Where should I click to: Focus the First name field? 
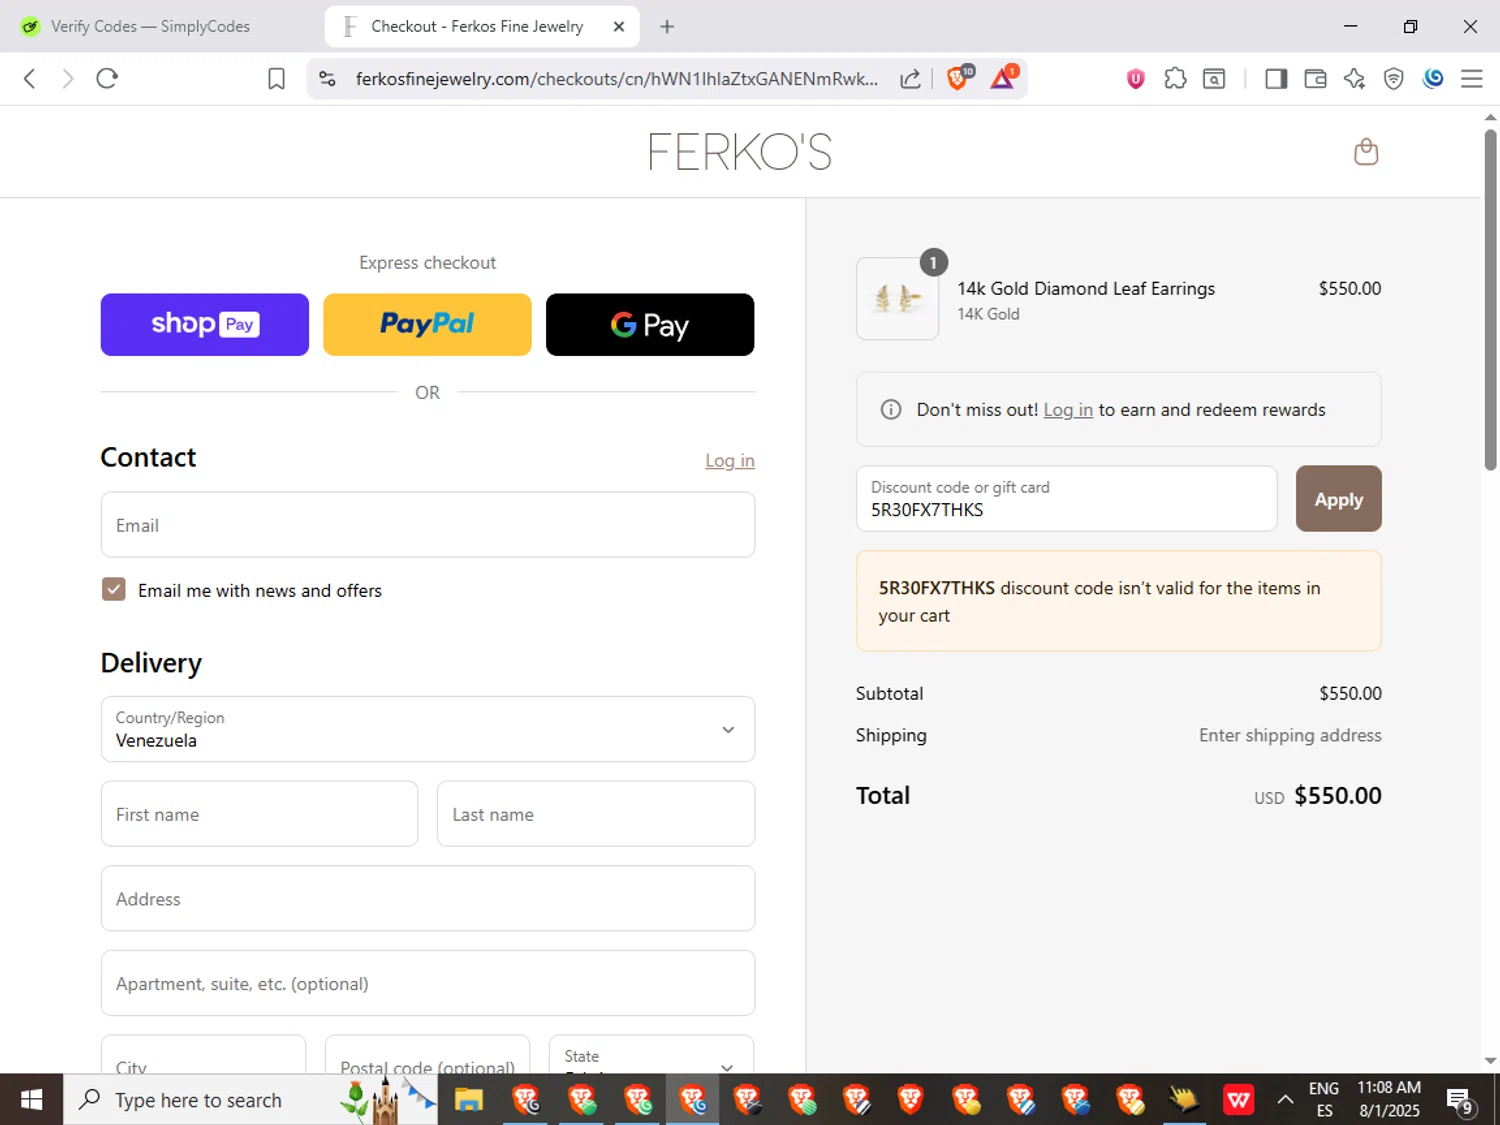pos(259,814)
